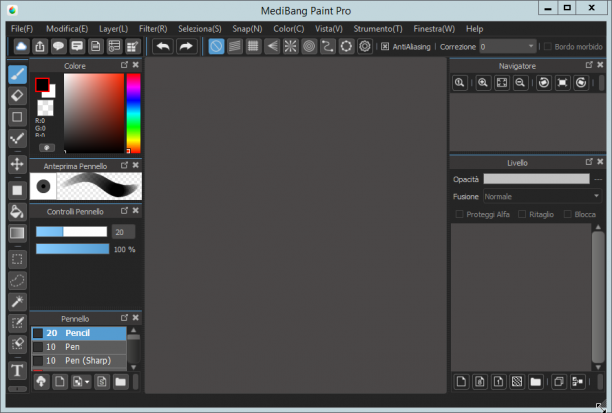Click the black foreground color swatch

(42, 84)
